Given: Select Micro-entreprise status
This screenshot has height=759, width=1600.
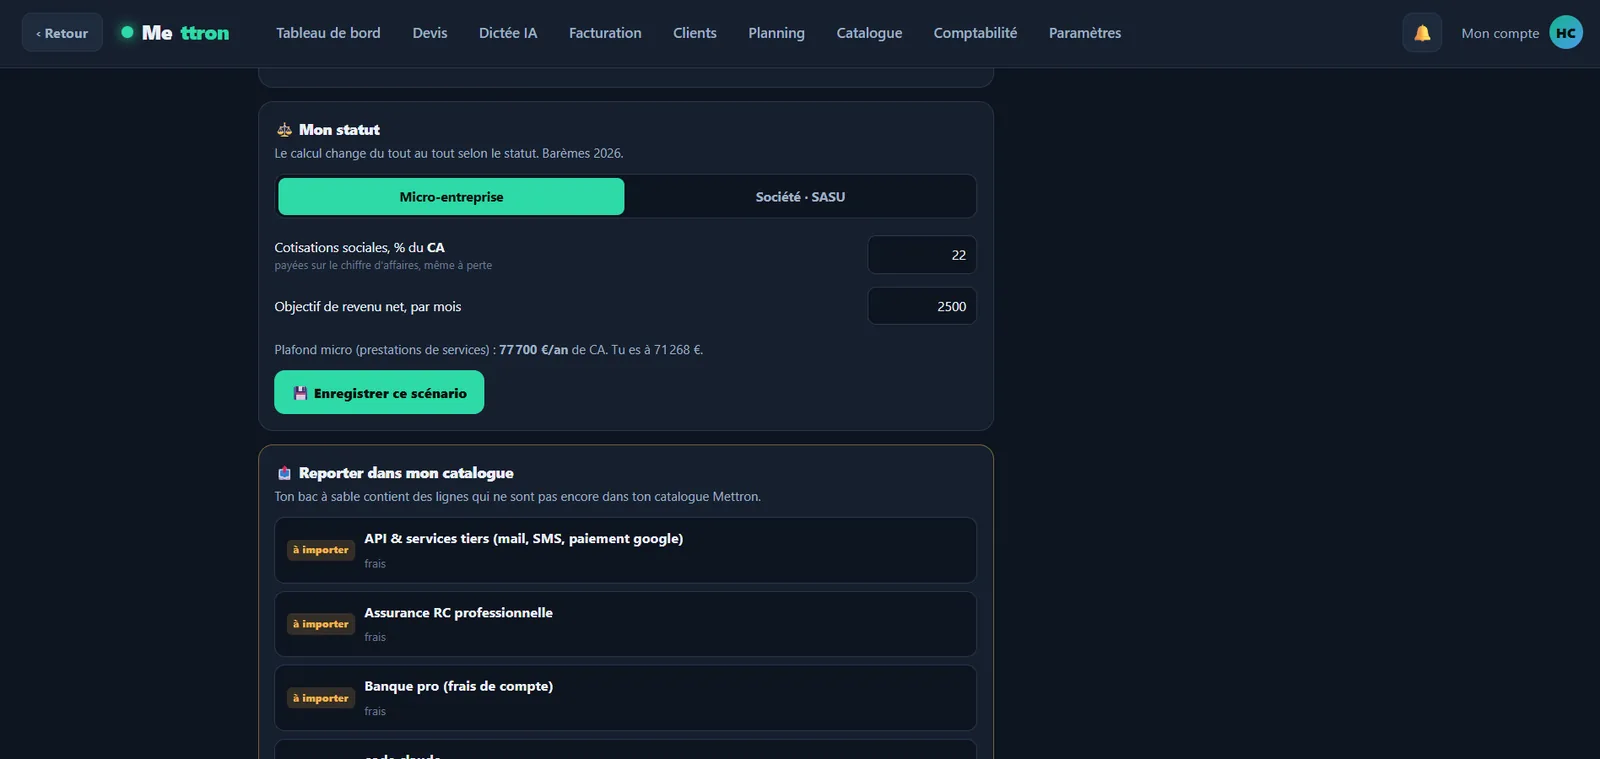Looking at the screenshot, I should point(451,197).
